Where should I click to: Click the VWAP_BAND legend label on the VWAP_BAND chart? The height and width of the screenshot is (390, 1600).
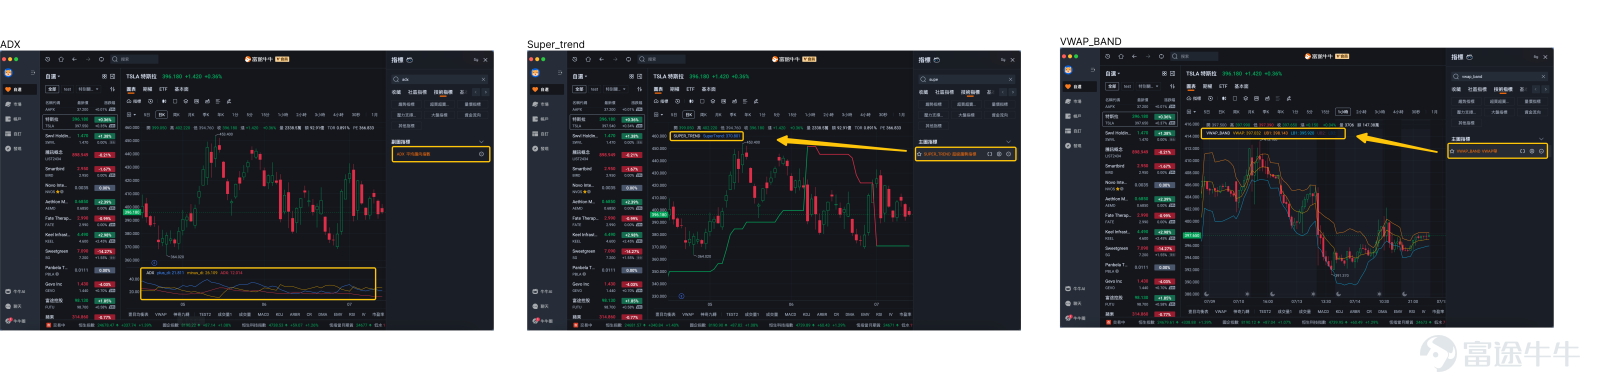1218,133
